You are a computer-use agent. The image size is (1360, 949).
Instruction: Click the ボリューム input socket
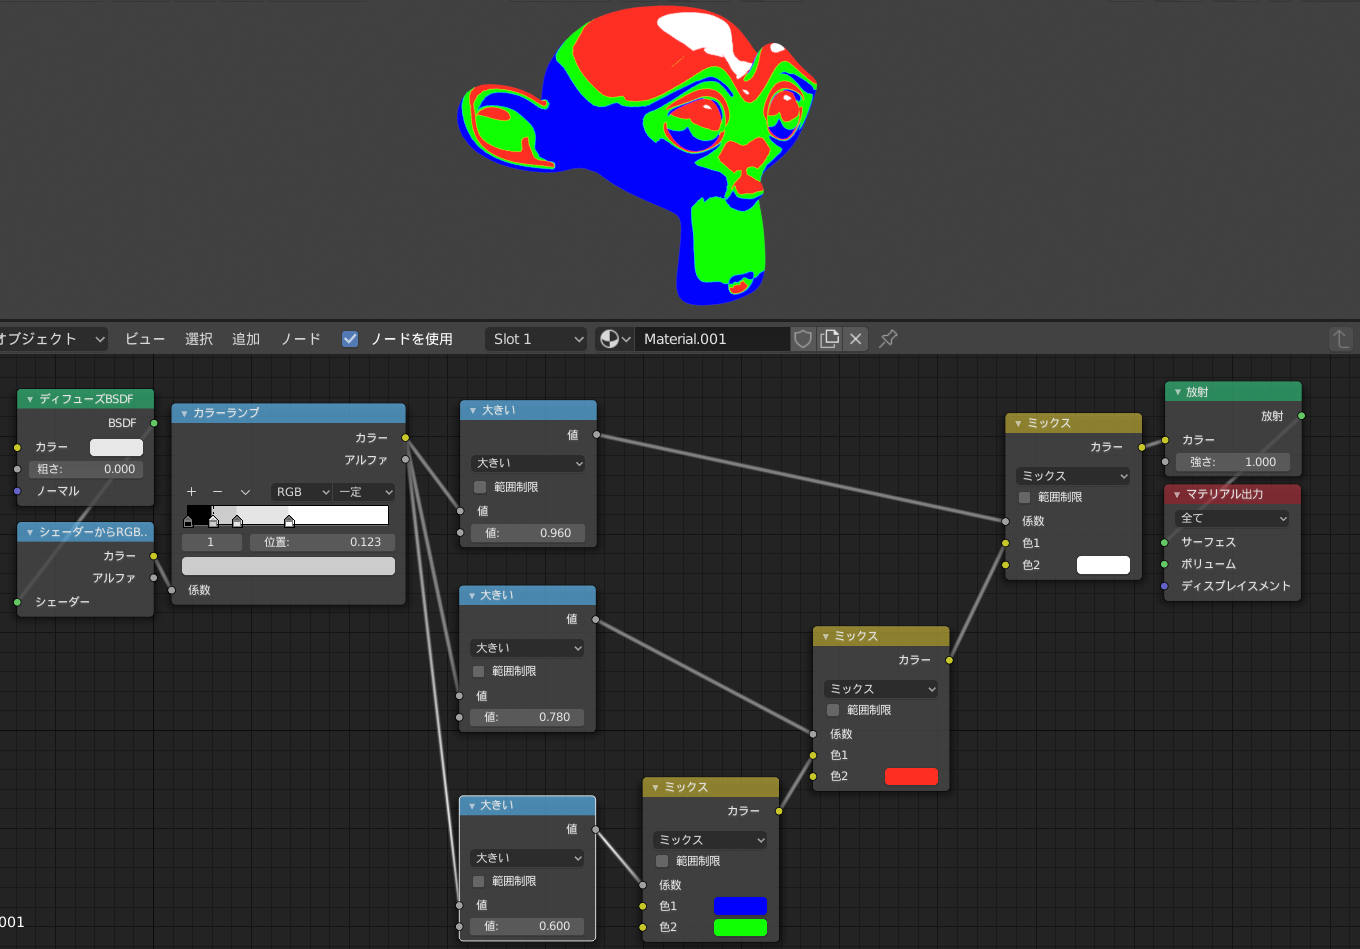[1165, 564]
